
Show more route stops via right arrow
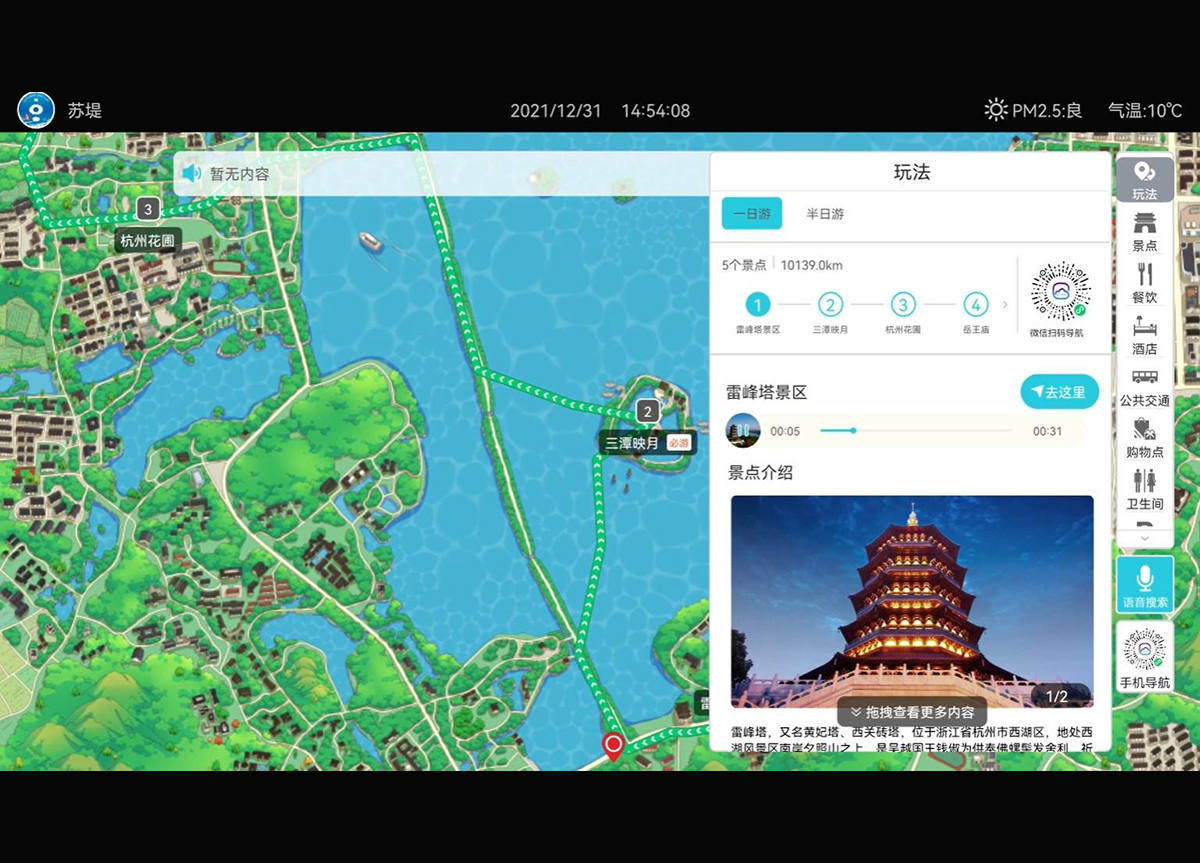1005,305
